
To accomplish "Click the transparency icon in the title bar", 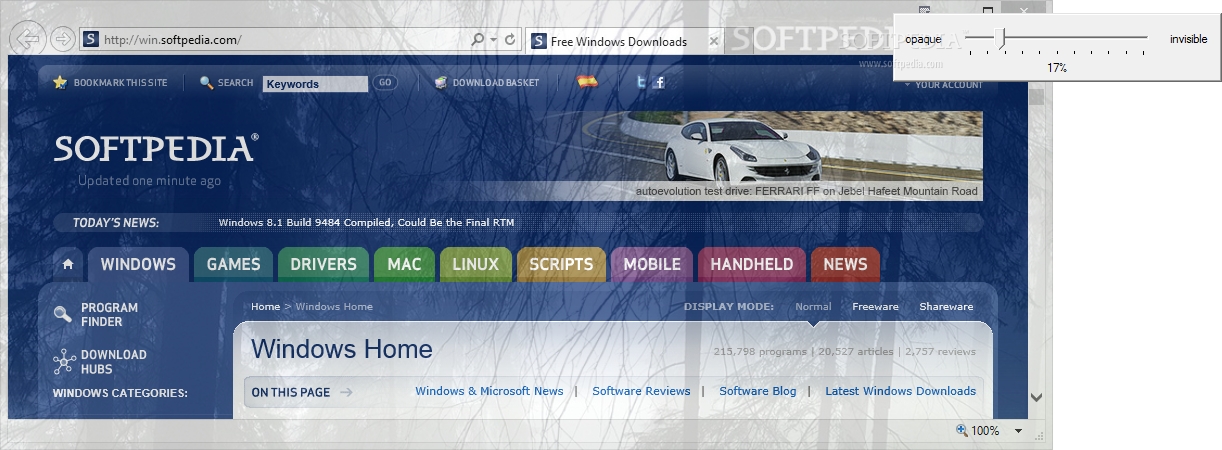I will click(925, 9).
